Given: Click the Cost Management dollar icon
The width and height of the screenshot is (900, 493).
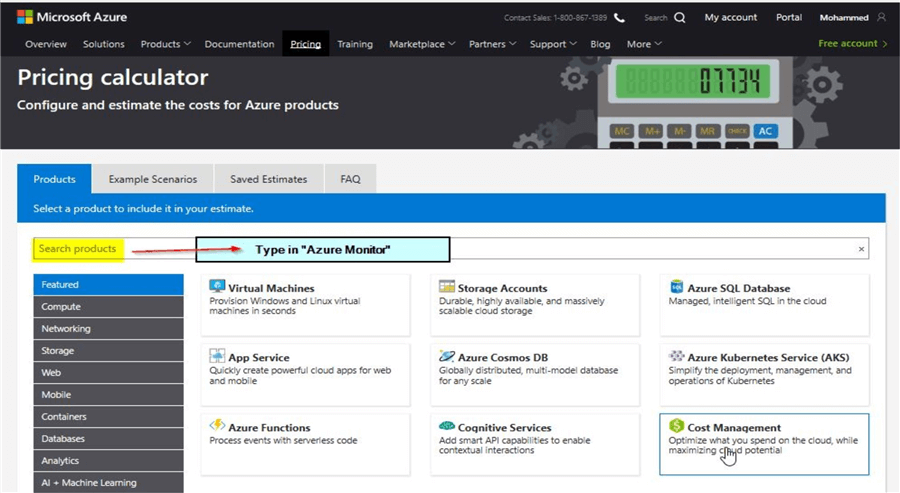Looking at the screenshot, I should (677, 425).
